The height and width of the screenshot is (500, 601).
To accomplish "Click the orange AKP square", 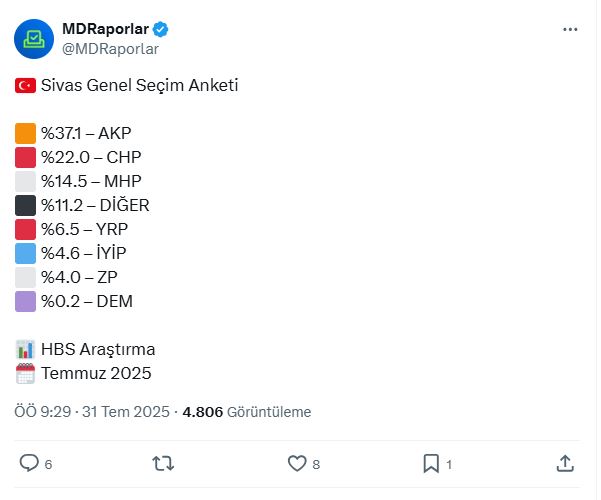I will (x=25, y=133).
